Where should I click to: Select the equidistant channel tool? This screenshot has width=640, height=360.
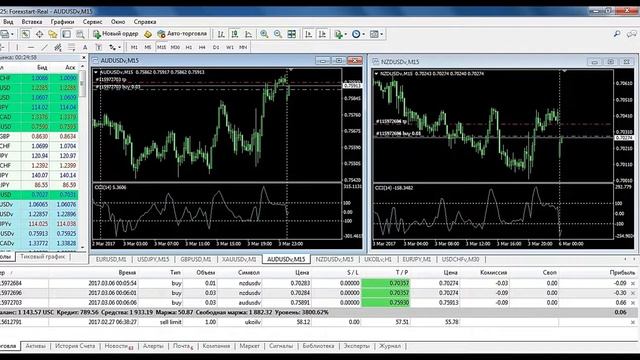58,47
